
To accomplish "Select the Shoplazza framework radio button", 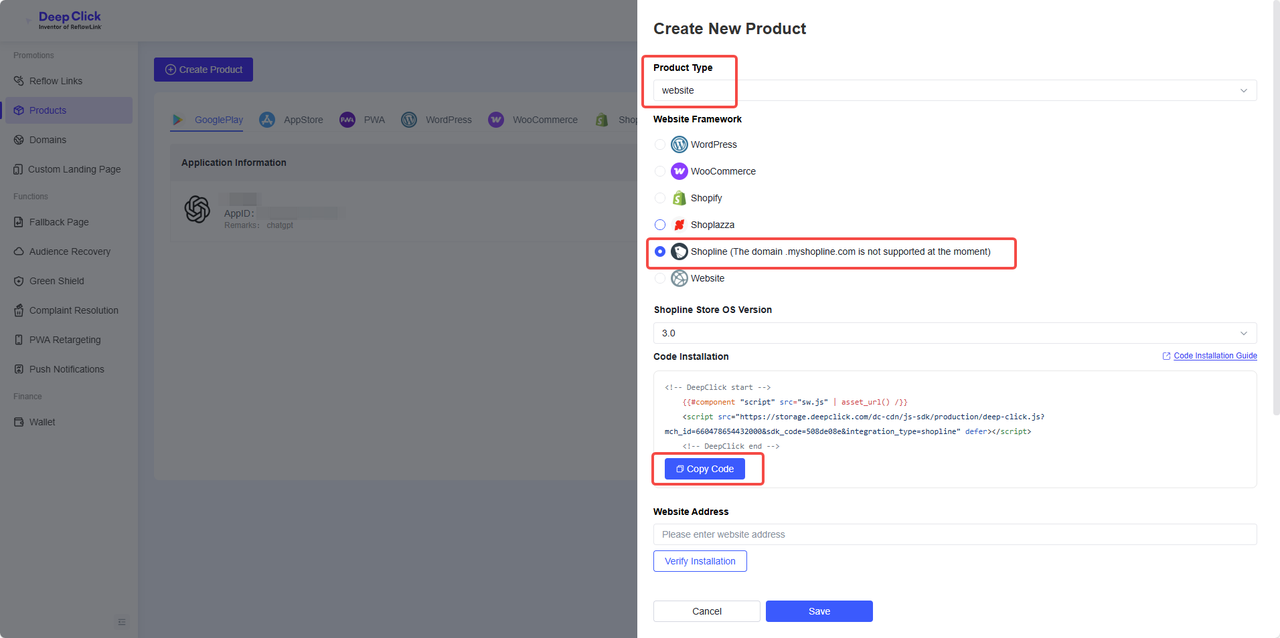I will coord(660,225).
